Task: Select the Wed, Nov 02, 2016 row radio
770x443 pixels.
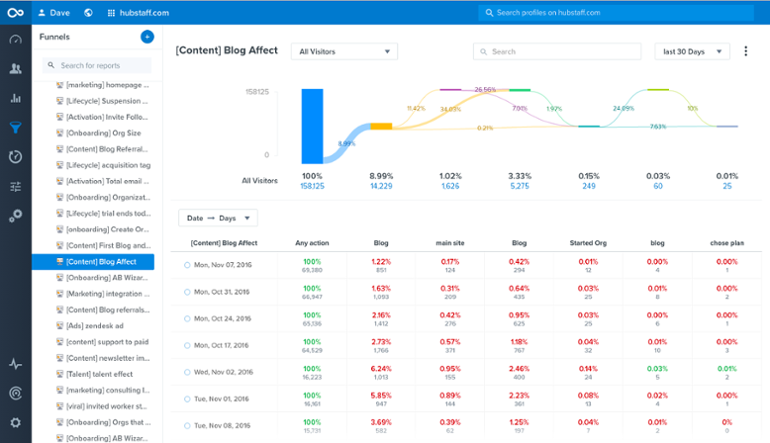Action: tap(187, 372)
